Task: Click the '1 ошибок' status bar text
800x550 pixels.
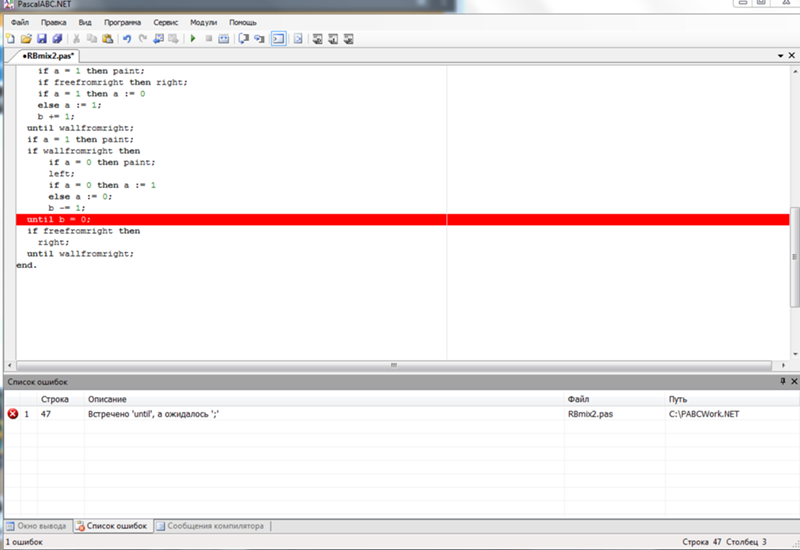Action: 24,542
